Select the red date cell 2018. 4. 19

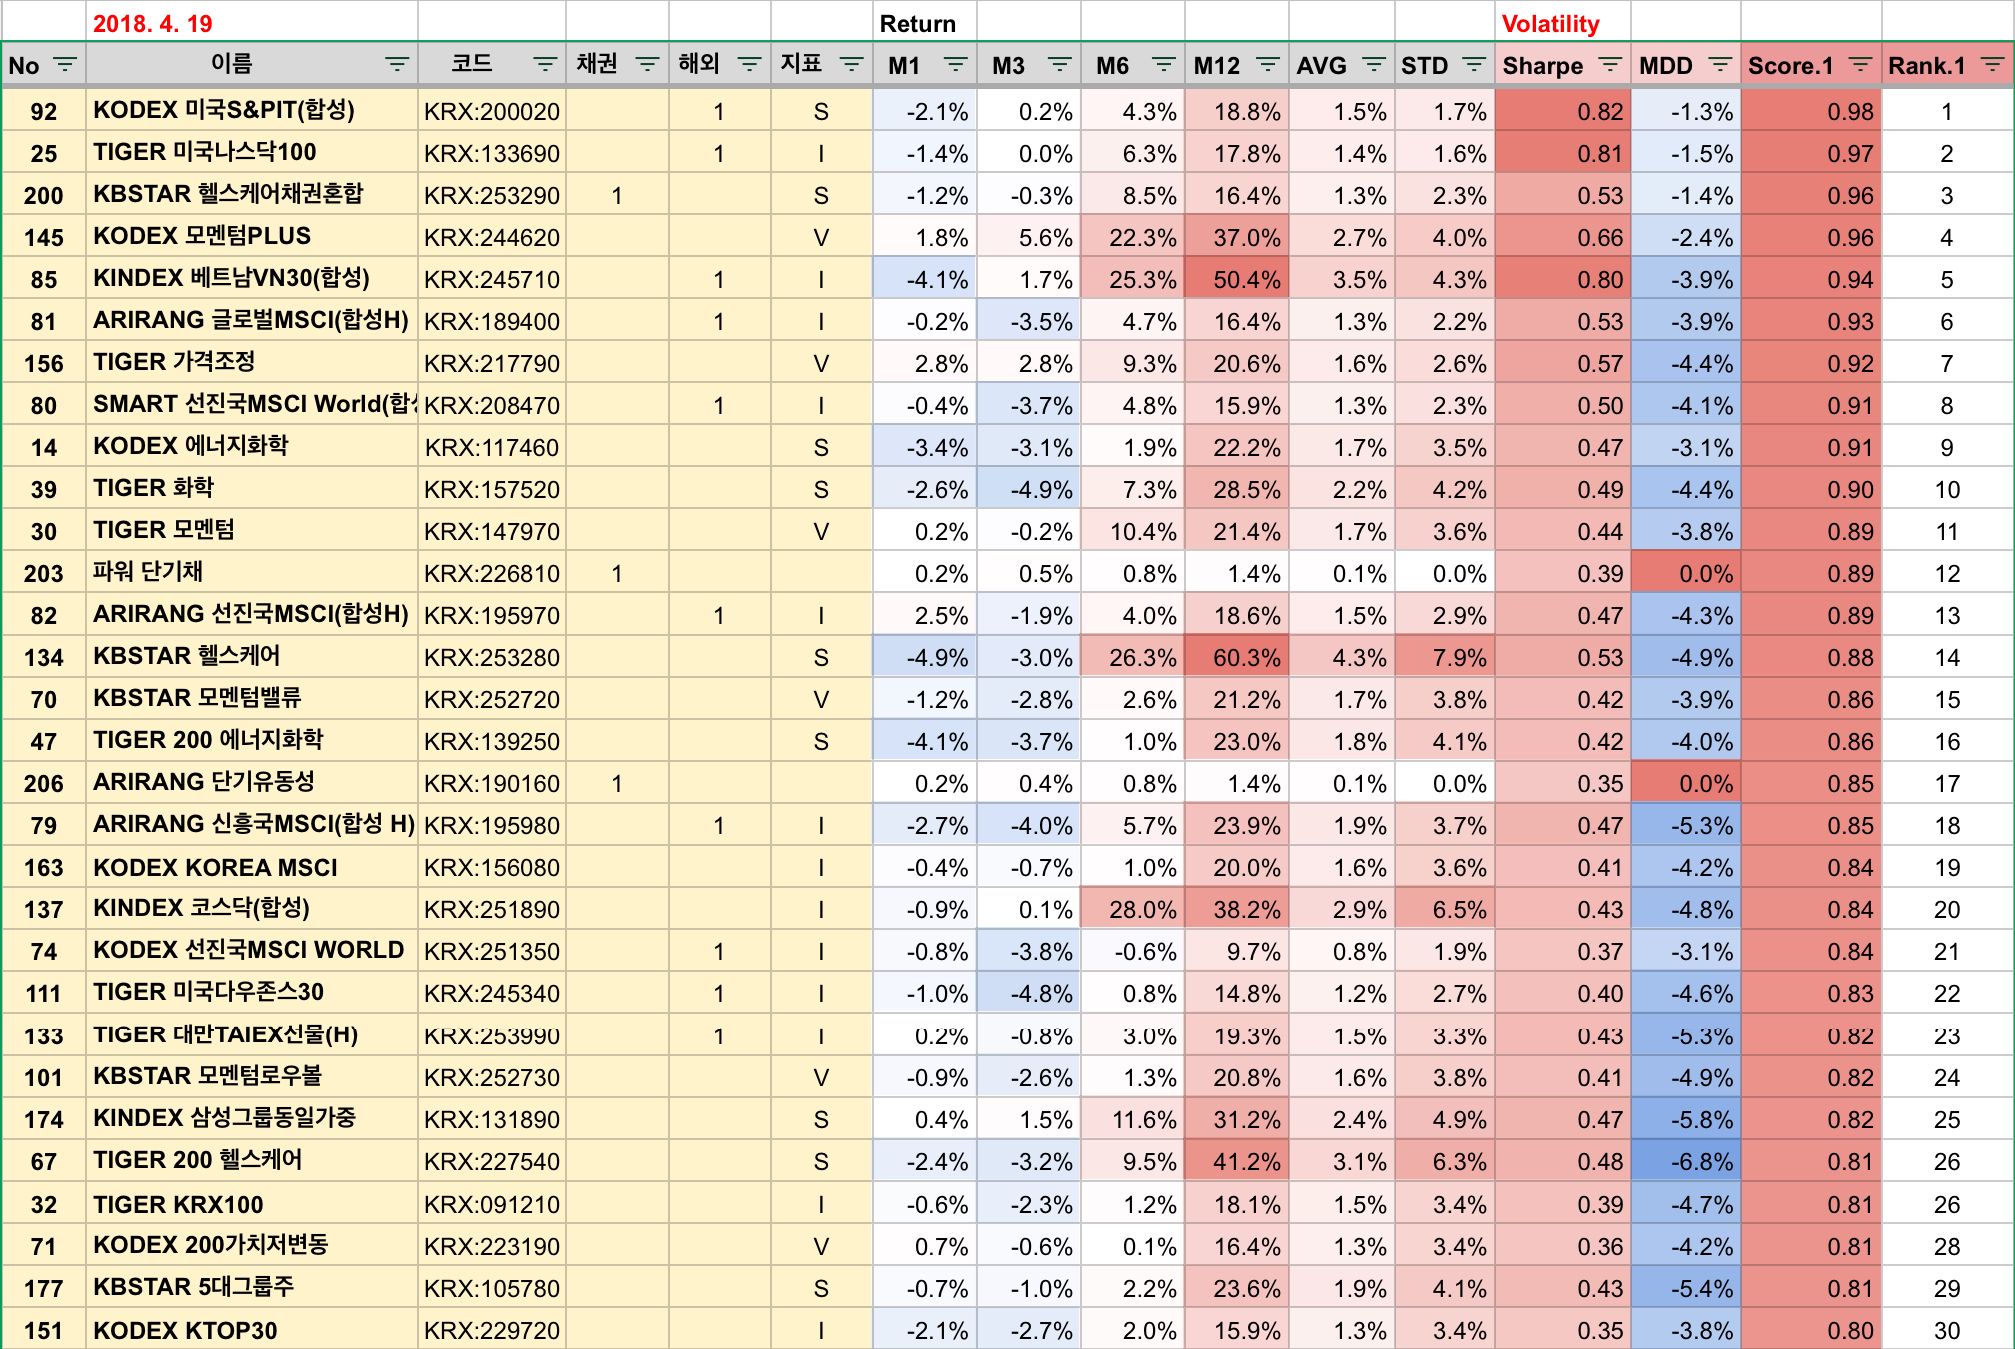click(x=152, y=23)
